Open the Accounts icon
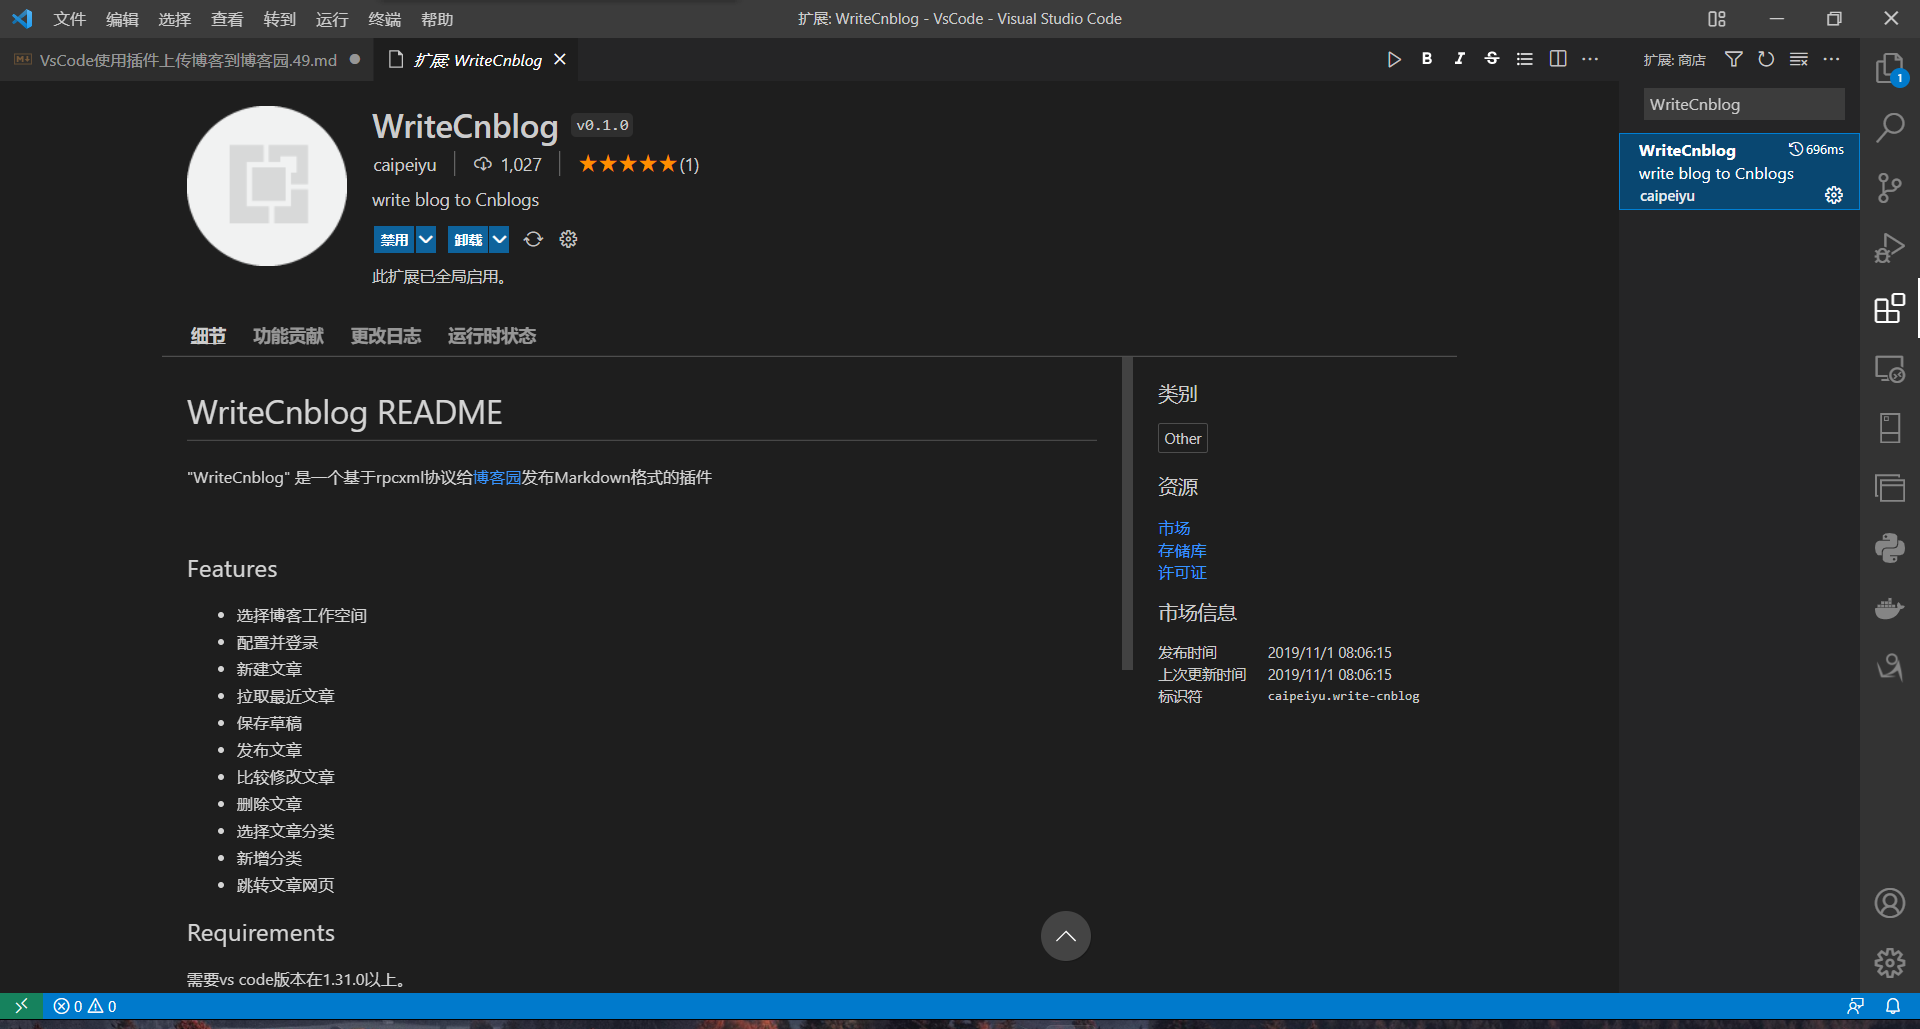Image resolution: width=1920 pixels, height=1029 pixels. pyautogui.click(x=1889, y=903)
